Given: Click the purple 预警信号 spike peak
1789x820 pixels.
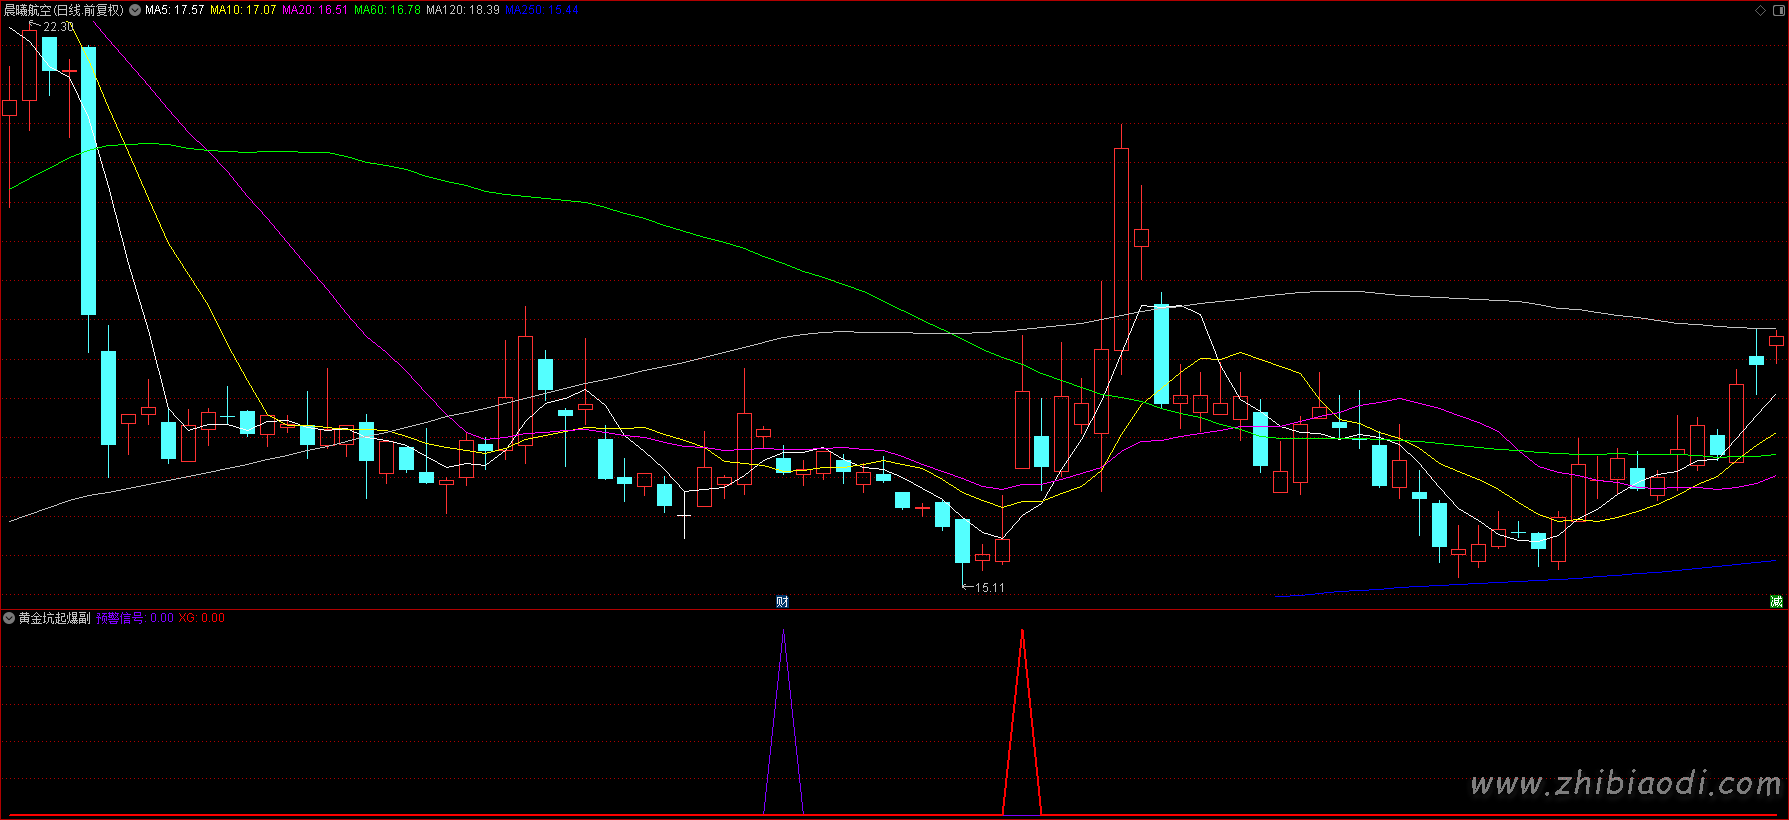Looking at the screenshot, I should [783, 632].
